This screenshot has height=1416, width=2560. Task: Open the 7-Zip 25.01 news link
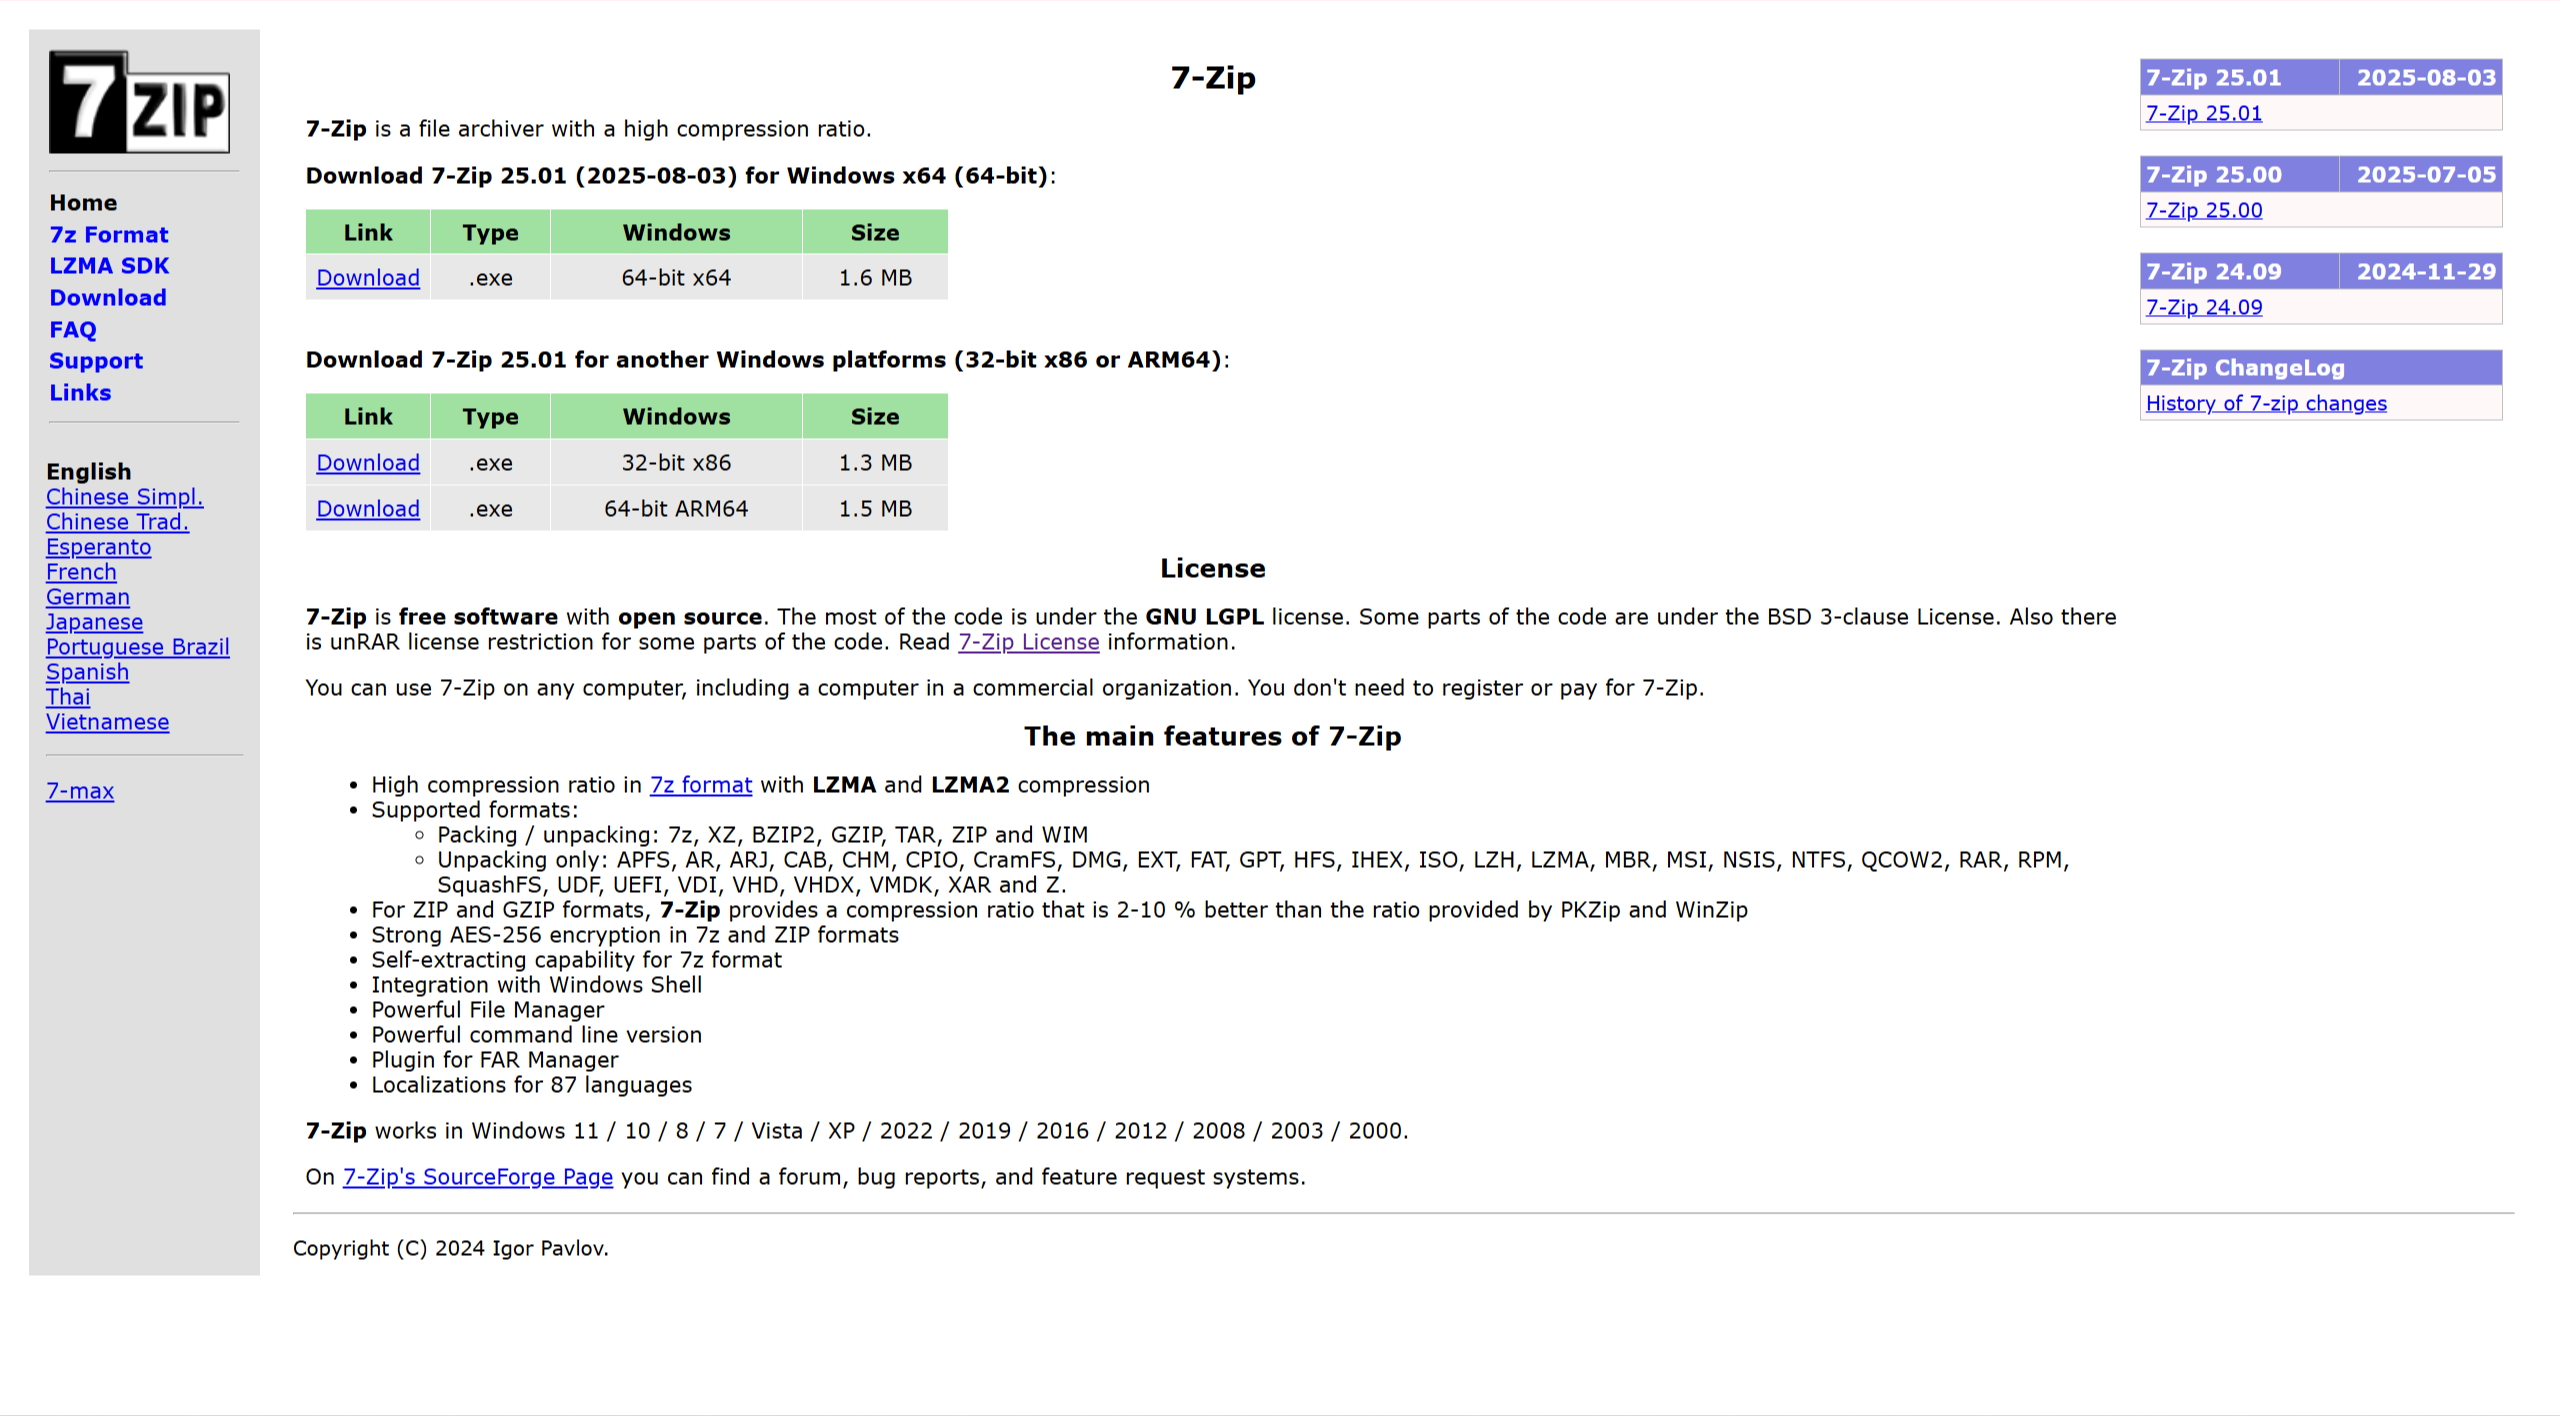[x=2203, y=113]
